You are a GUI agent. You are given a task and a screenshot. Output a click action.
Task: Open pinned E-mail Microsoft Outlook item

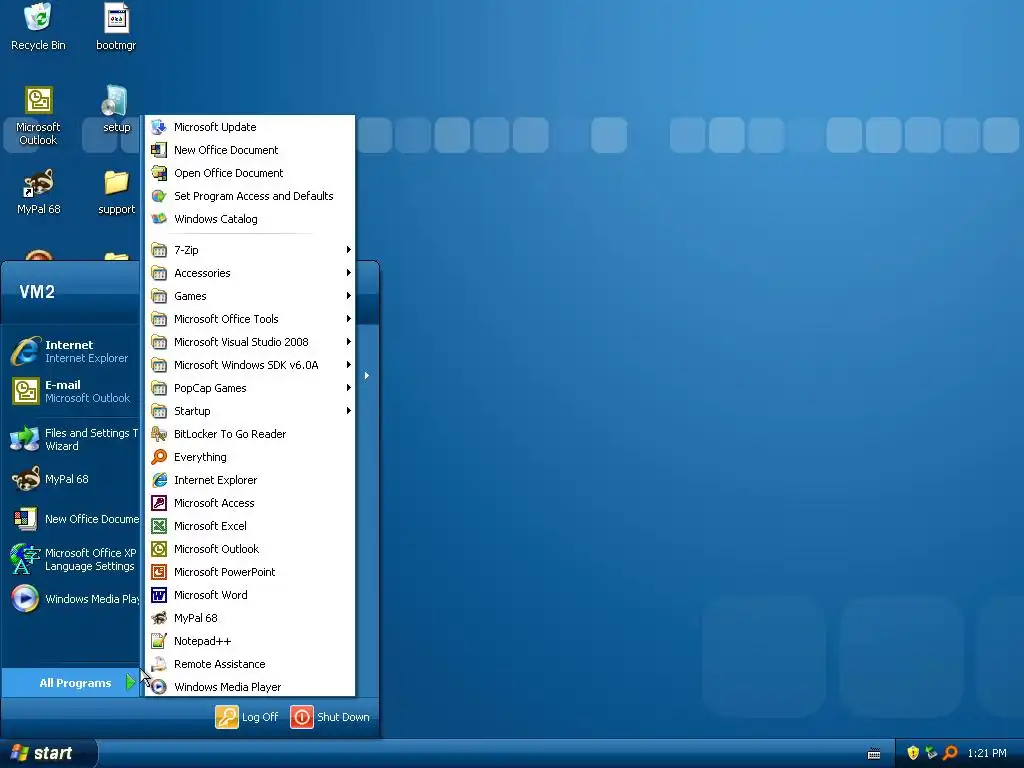coord(71,391)
